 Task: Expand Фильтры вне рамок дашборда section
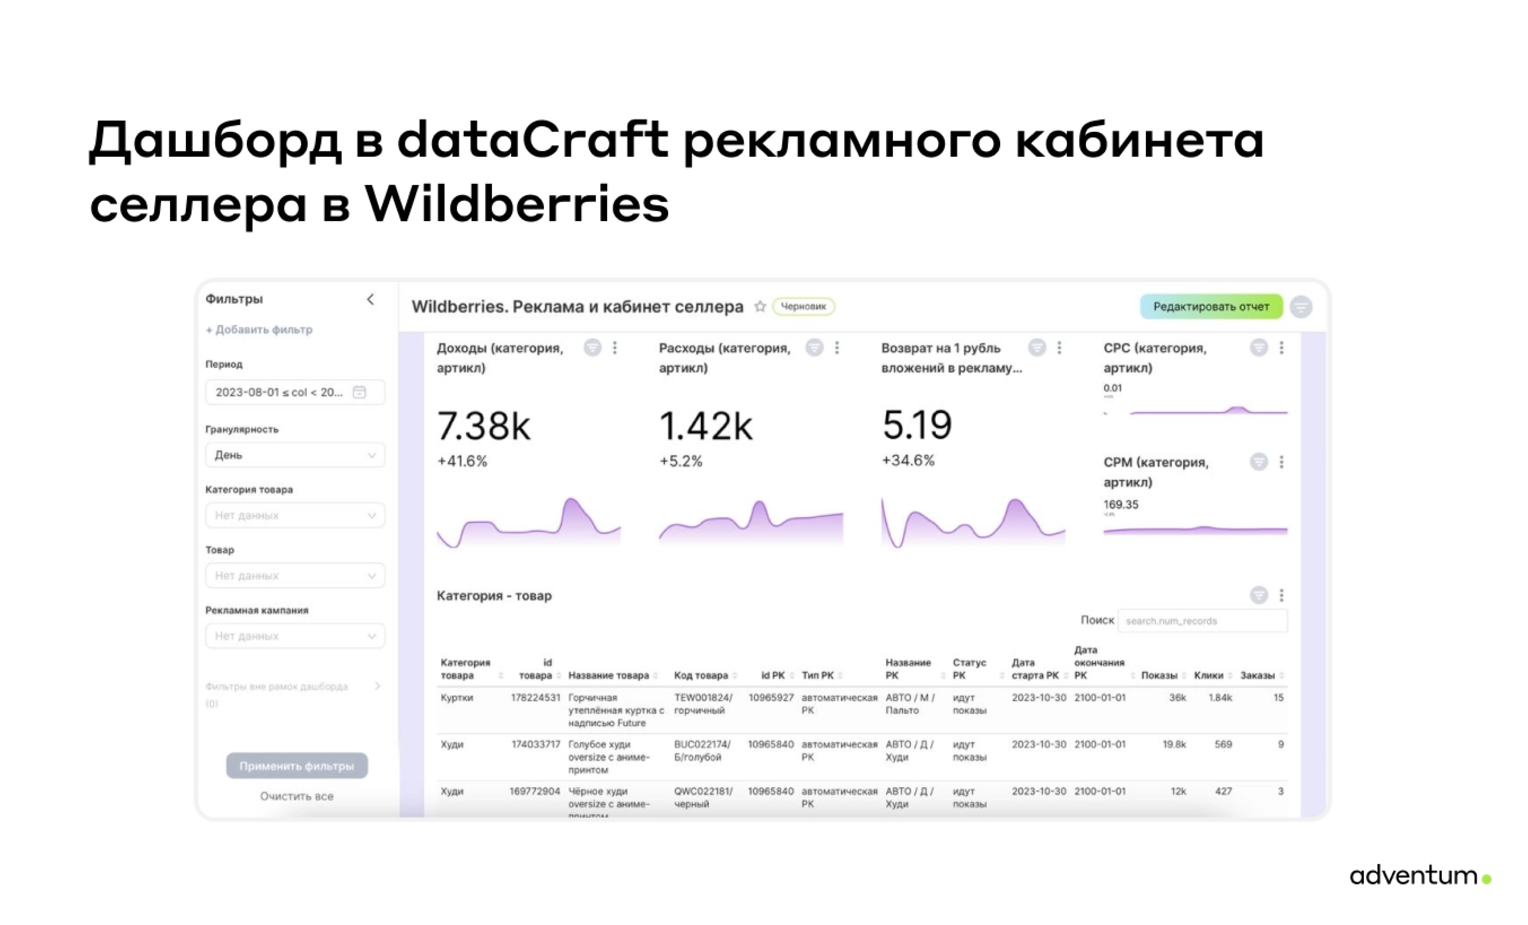tap(377, 686)
